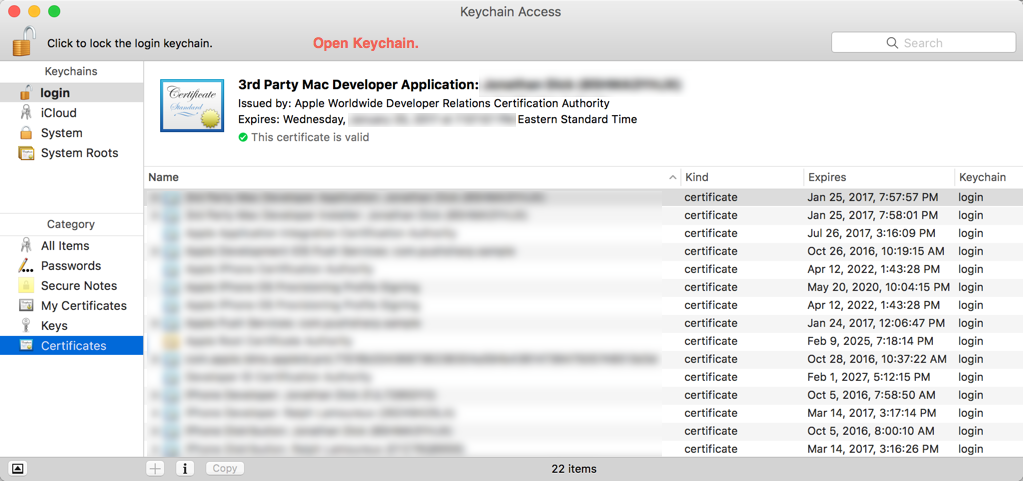Click the '3rd Party Mac Developer Application' heading
The width and height of the screenshot is (1023, 481).
tap(359, 85)
